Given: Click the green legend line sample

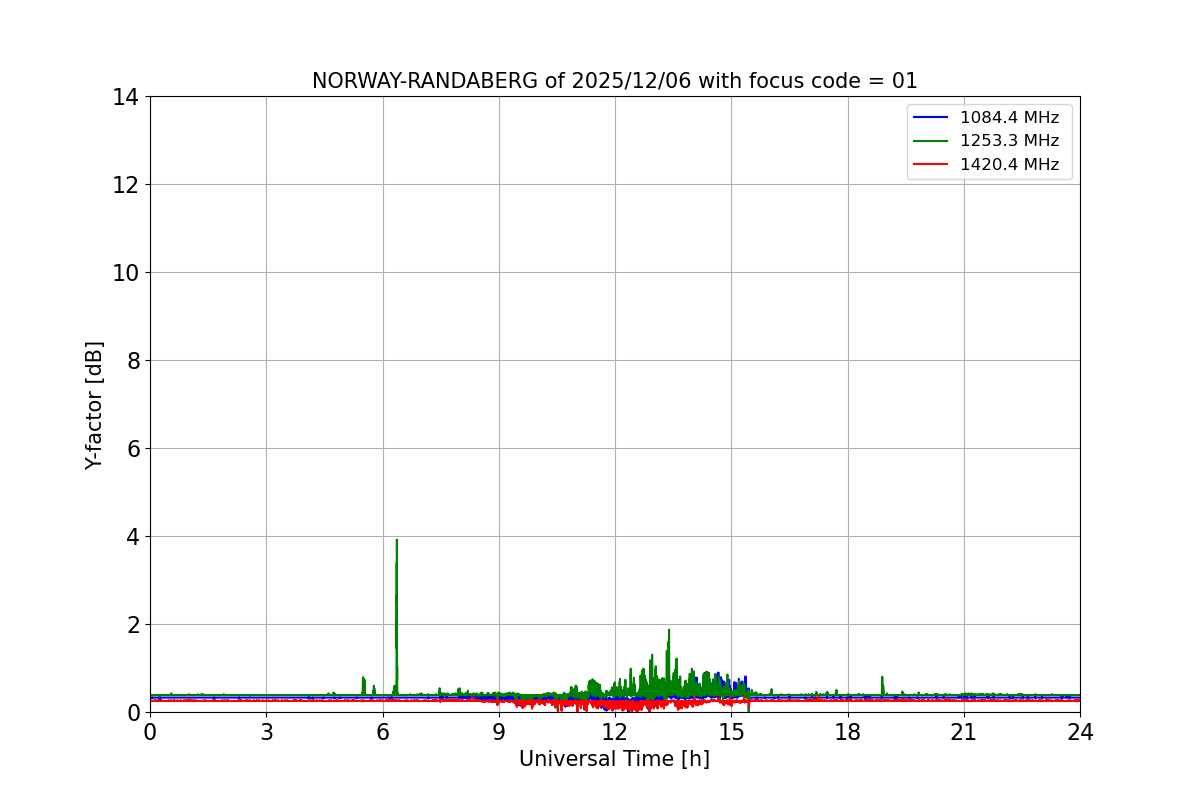Looking at the screenshot, I should 931,142.
